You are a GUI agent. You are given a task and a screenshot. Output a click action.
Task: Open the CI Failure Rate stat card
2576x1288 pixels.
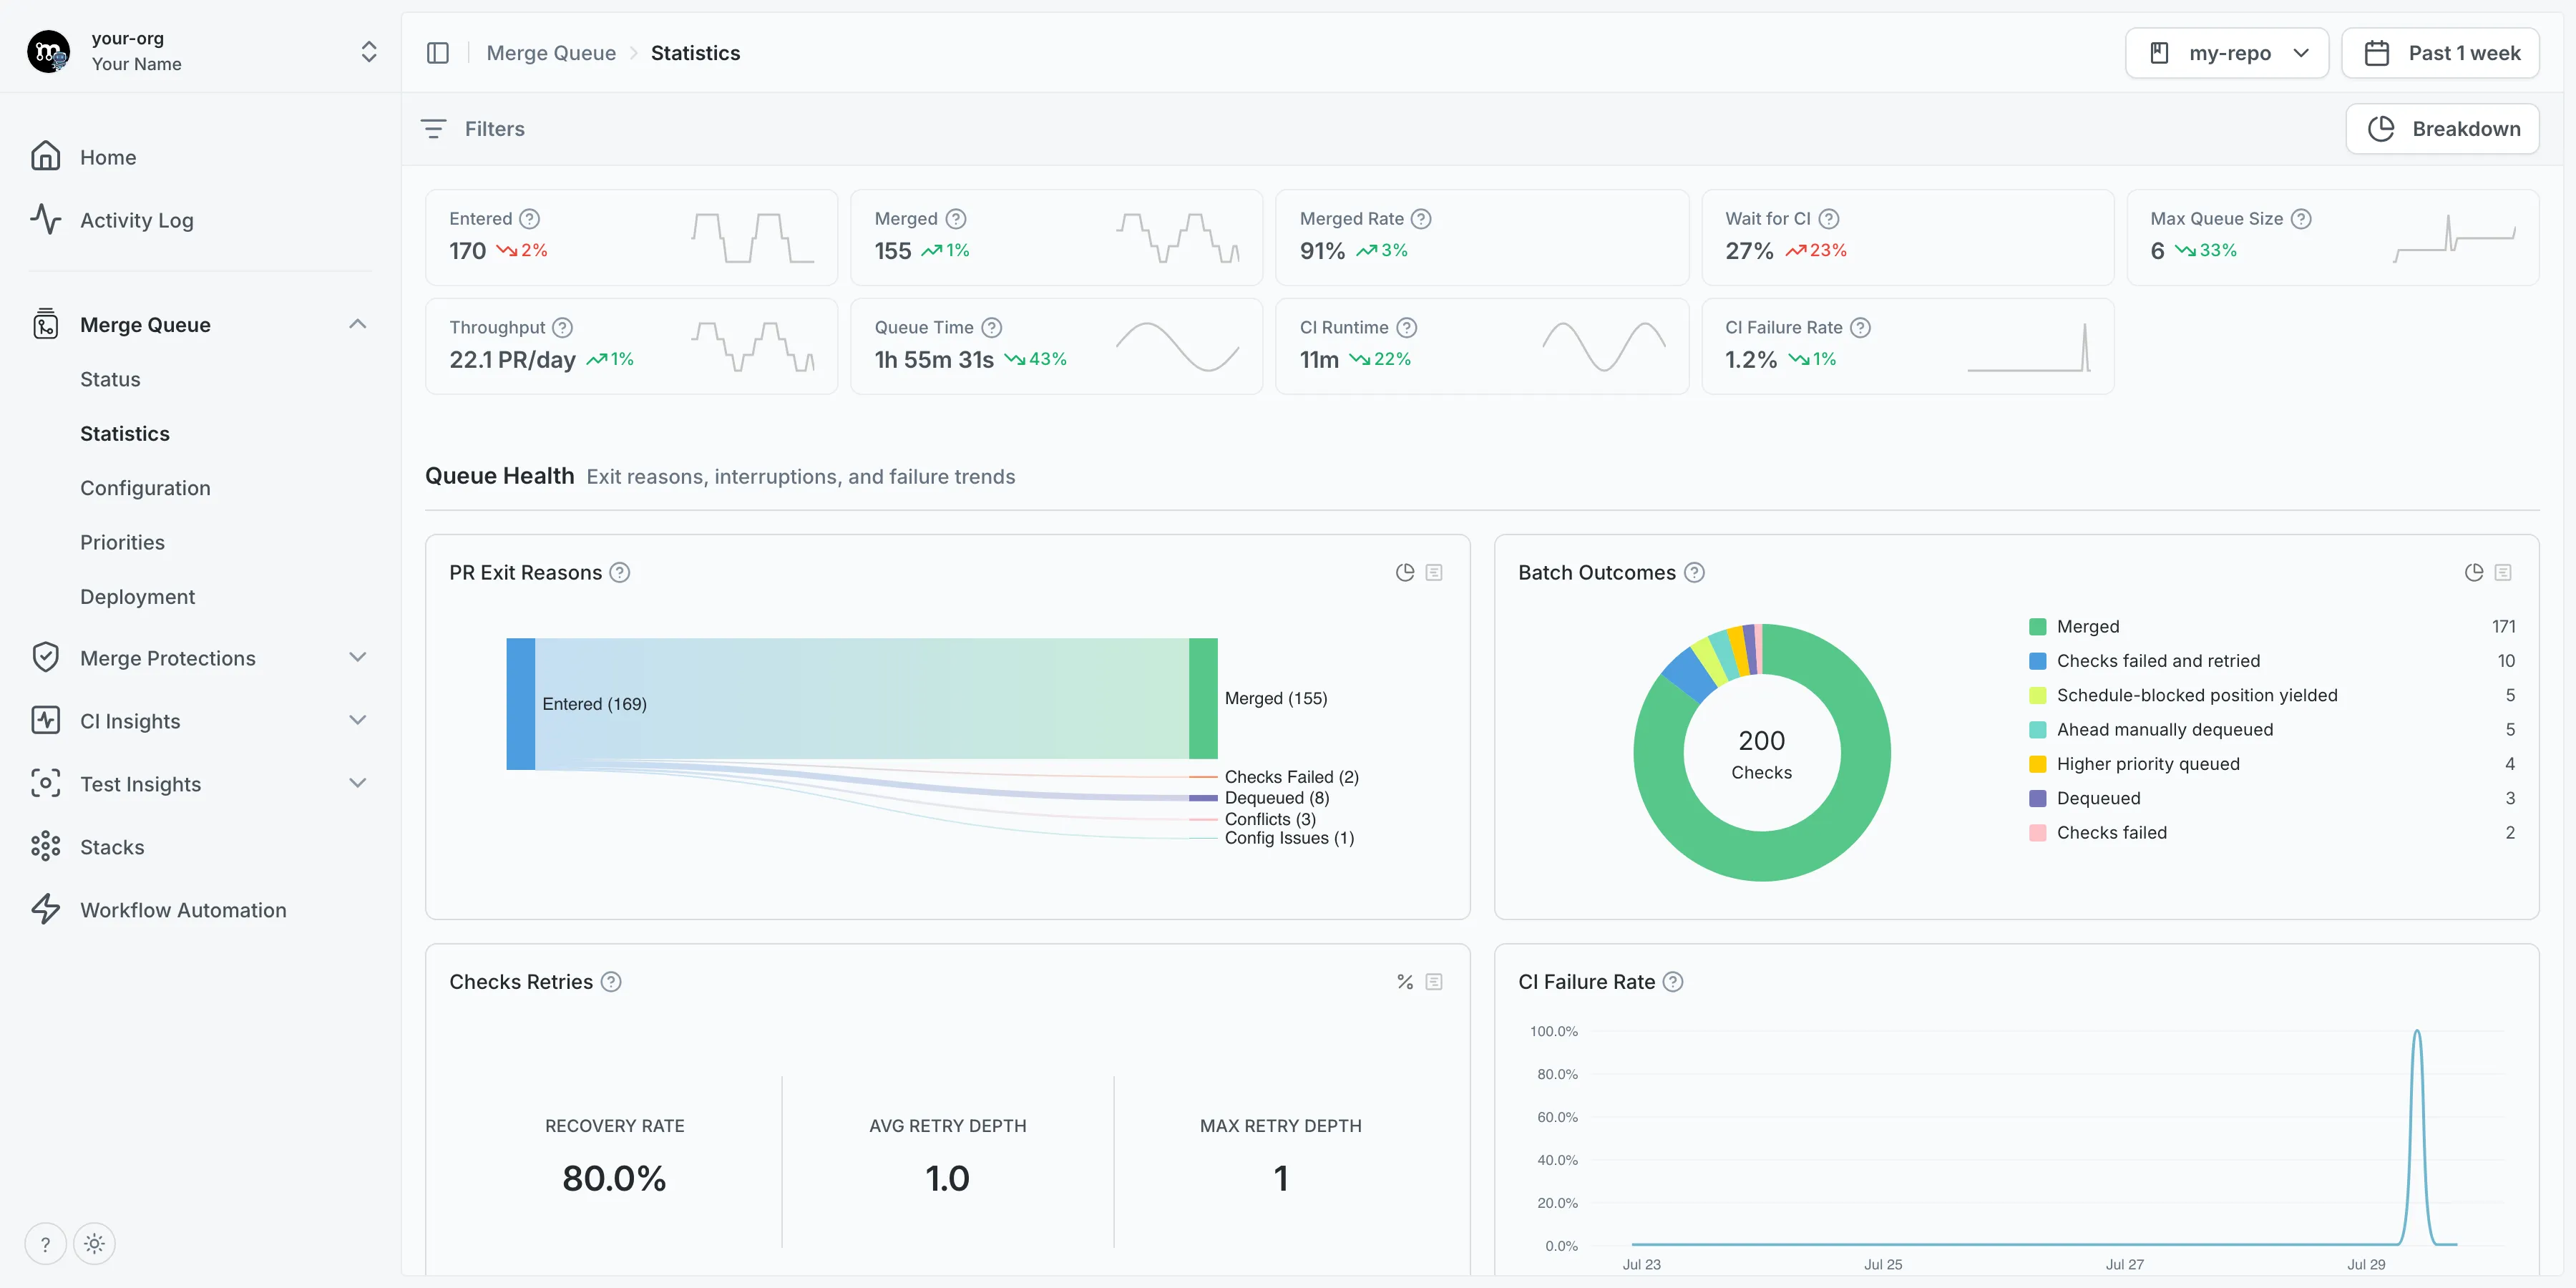coord(1907,346)
